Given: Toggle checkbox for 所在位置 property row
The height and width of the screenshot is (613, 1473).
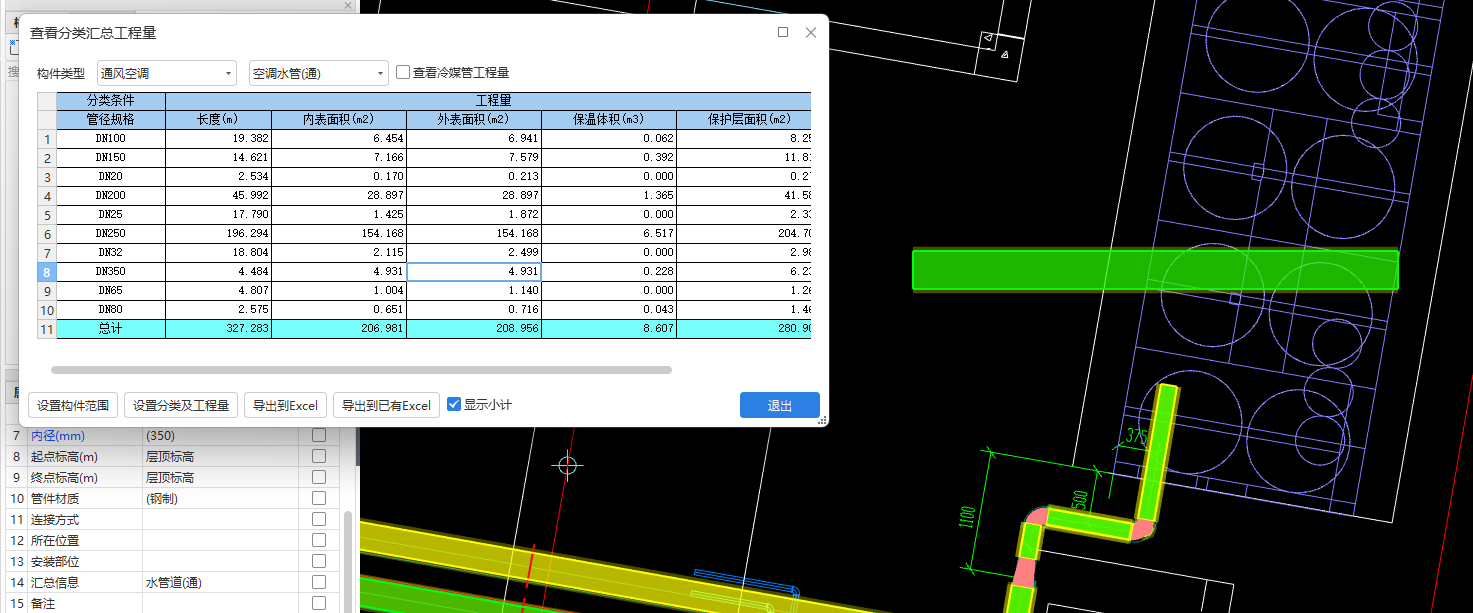Looking at the screenshot, I should point(319,540).
